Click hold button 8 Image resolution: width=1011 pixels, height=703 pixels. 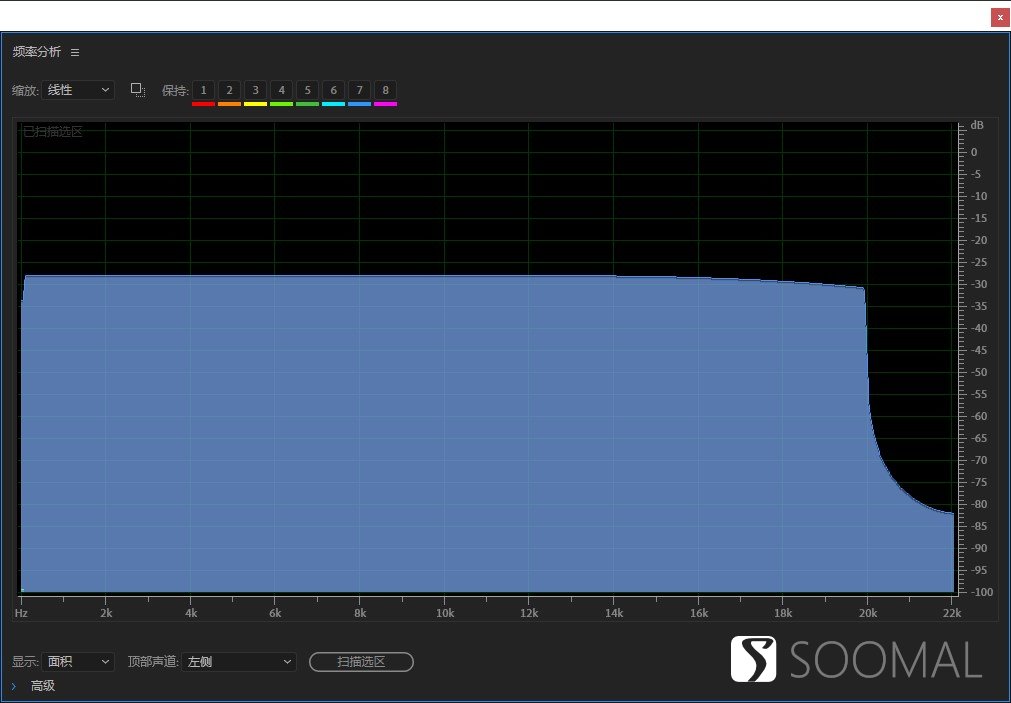pos(385,90)
